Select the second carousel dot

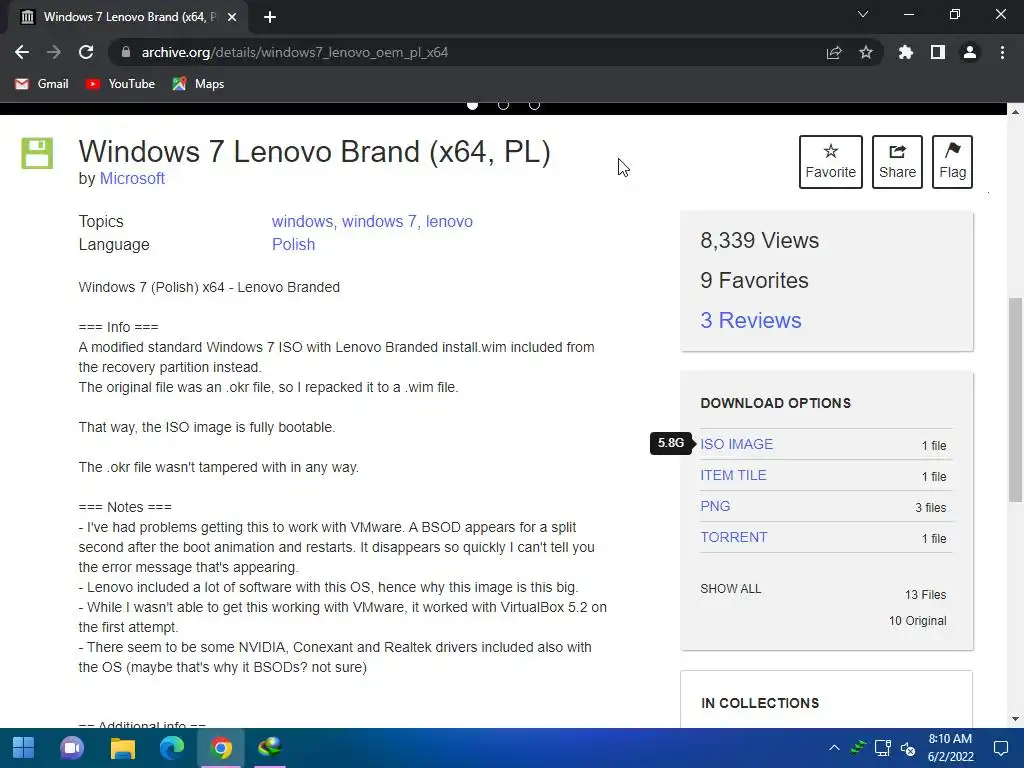(504, 104)
